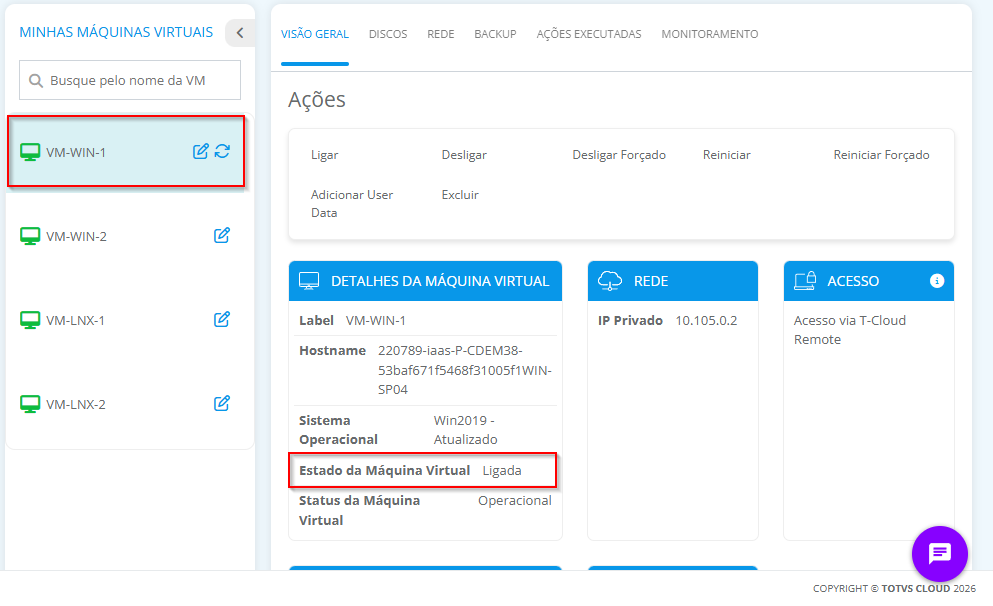Switch to the Rede tab
Screen dimensions: 993x606
441,34
